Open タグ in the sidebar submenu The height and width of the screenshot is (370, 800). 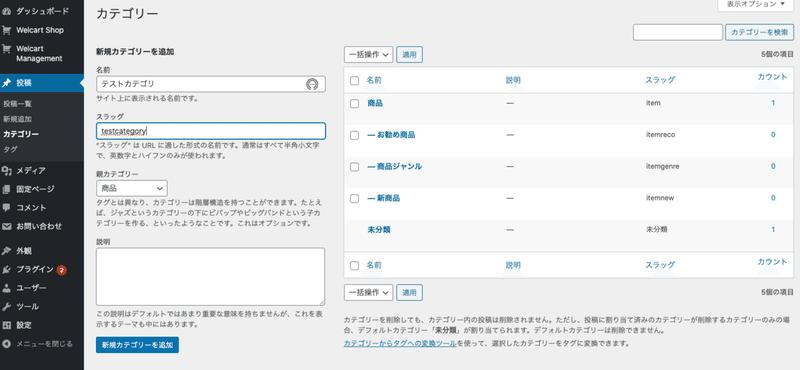[10, 150]
